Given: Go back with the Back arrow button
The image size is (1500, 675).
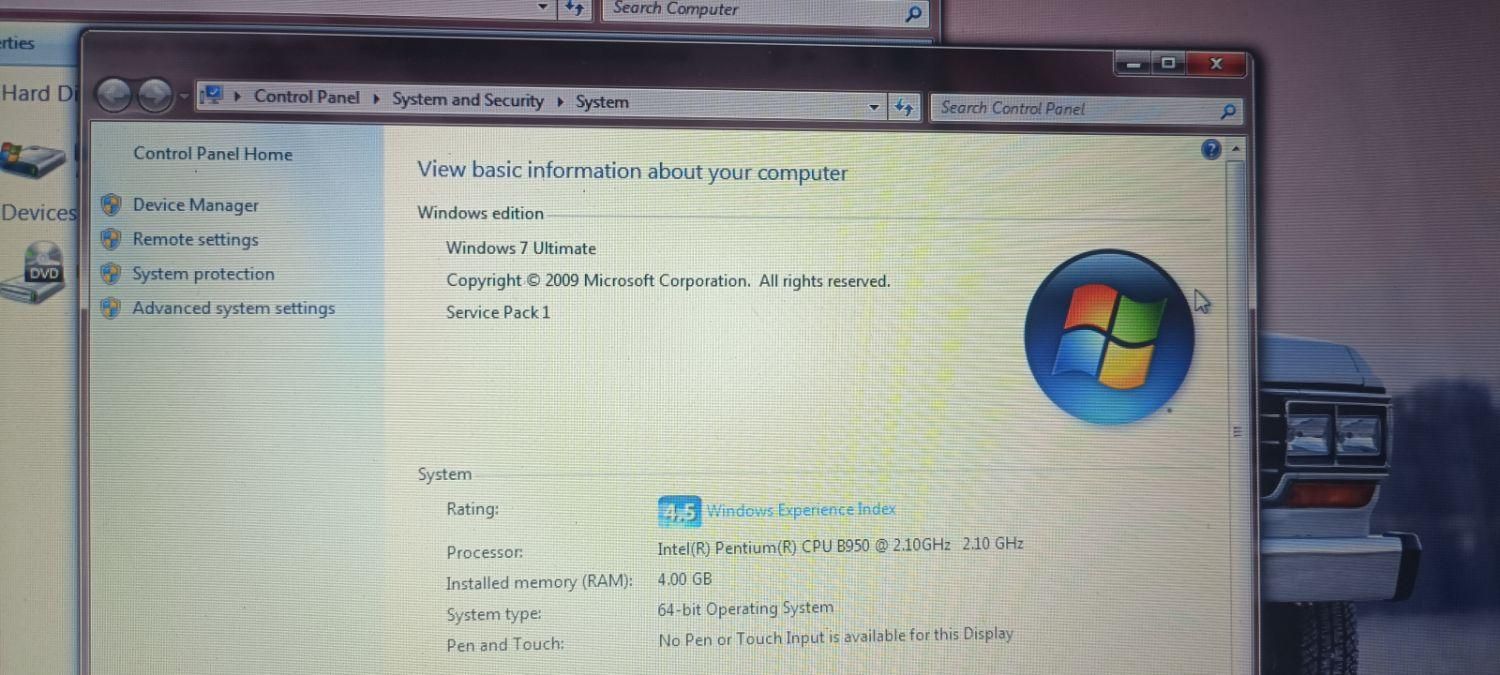Looking at the screenshot, I should click(115, 96).
